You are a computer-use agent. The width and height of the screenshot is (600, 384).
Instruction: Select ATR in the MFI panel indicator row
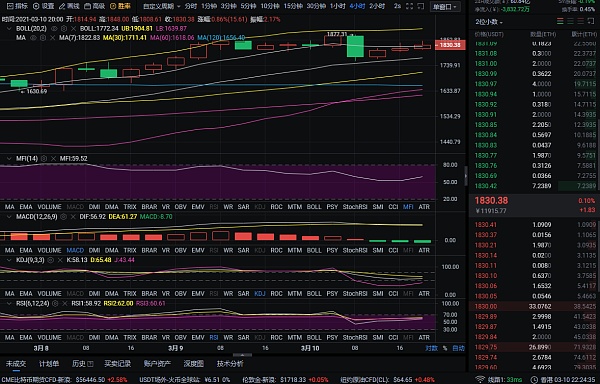pyautogui.click(x=424, y=207)
